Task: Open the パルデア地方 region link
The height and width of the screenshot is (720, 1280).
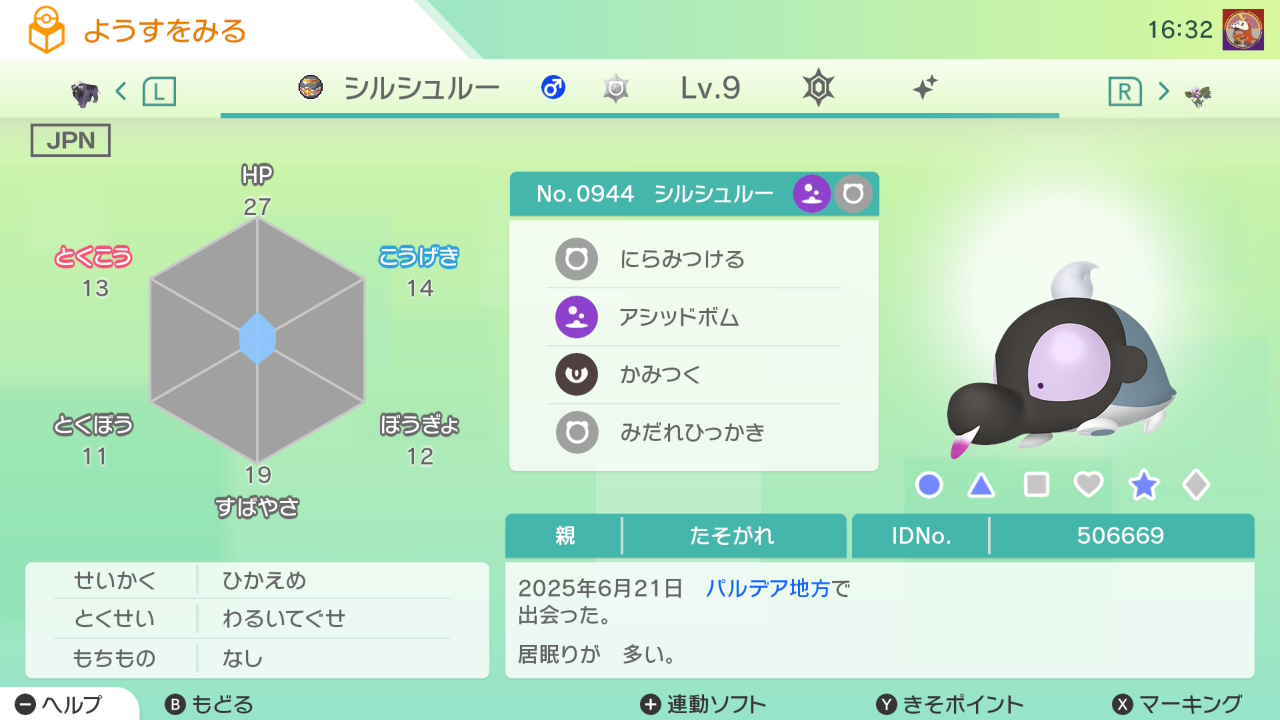Action: [x=768, y=589]
